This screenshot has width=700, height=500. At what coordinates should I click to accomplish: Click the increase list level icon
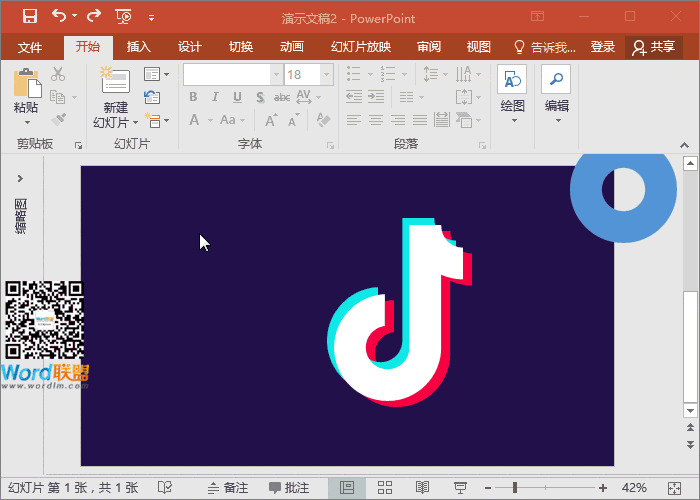pos(376,97)
